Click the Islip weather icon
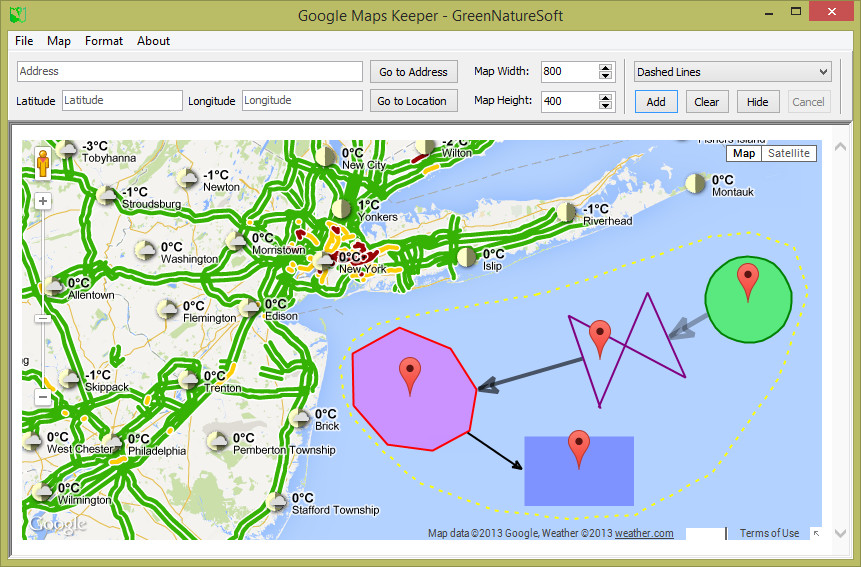Screen dimensions: 861x567 pos(467,257)
